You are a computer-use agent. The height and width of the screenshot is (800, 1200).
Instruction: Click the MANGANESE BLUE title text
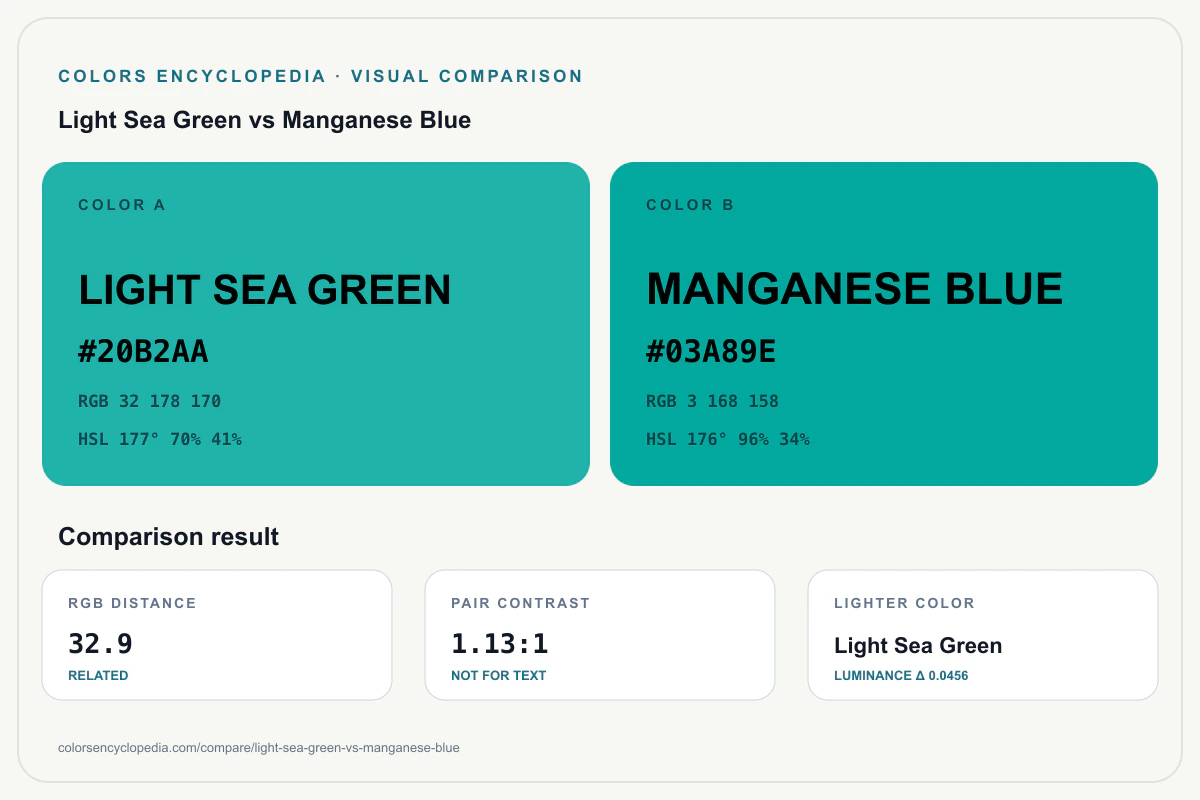coord(855,290)
